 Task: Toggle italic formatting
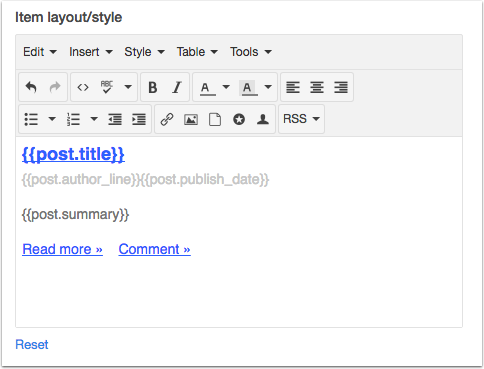tap(177, 87)
